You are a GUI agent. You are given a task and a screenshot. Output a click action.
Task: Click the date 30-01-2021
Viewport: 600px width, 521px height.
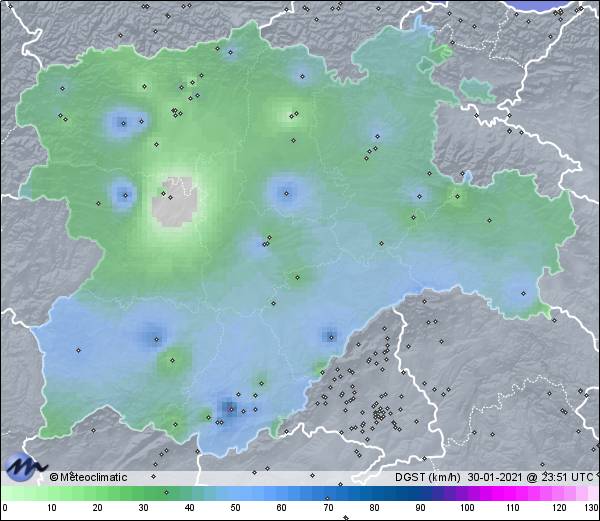[x=495, y=477]
